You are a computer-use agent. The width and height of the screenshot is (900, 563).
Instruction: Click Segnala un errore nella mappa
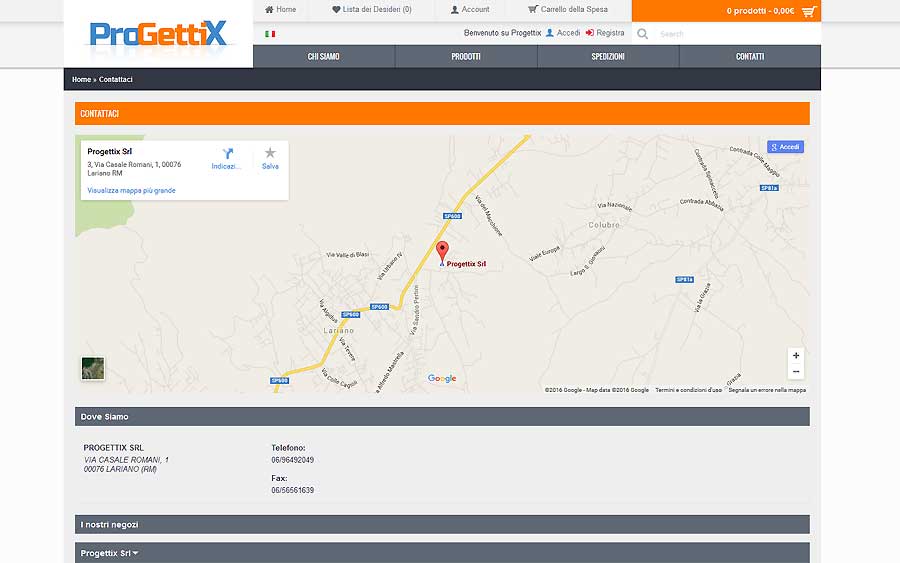(x=767, y=390)
